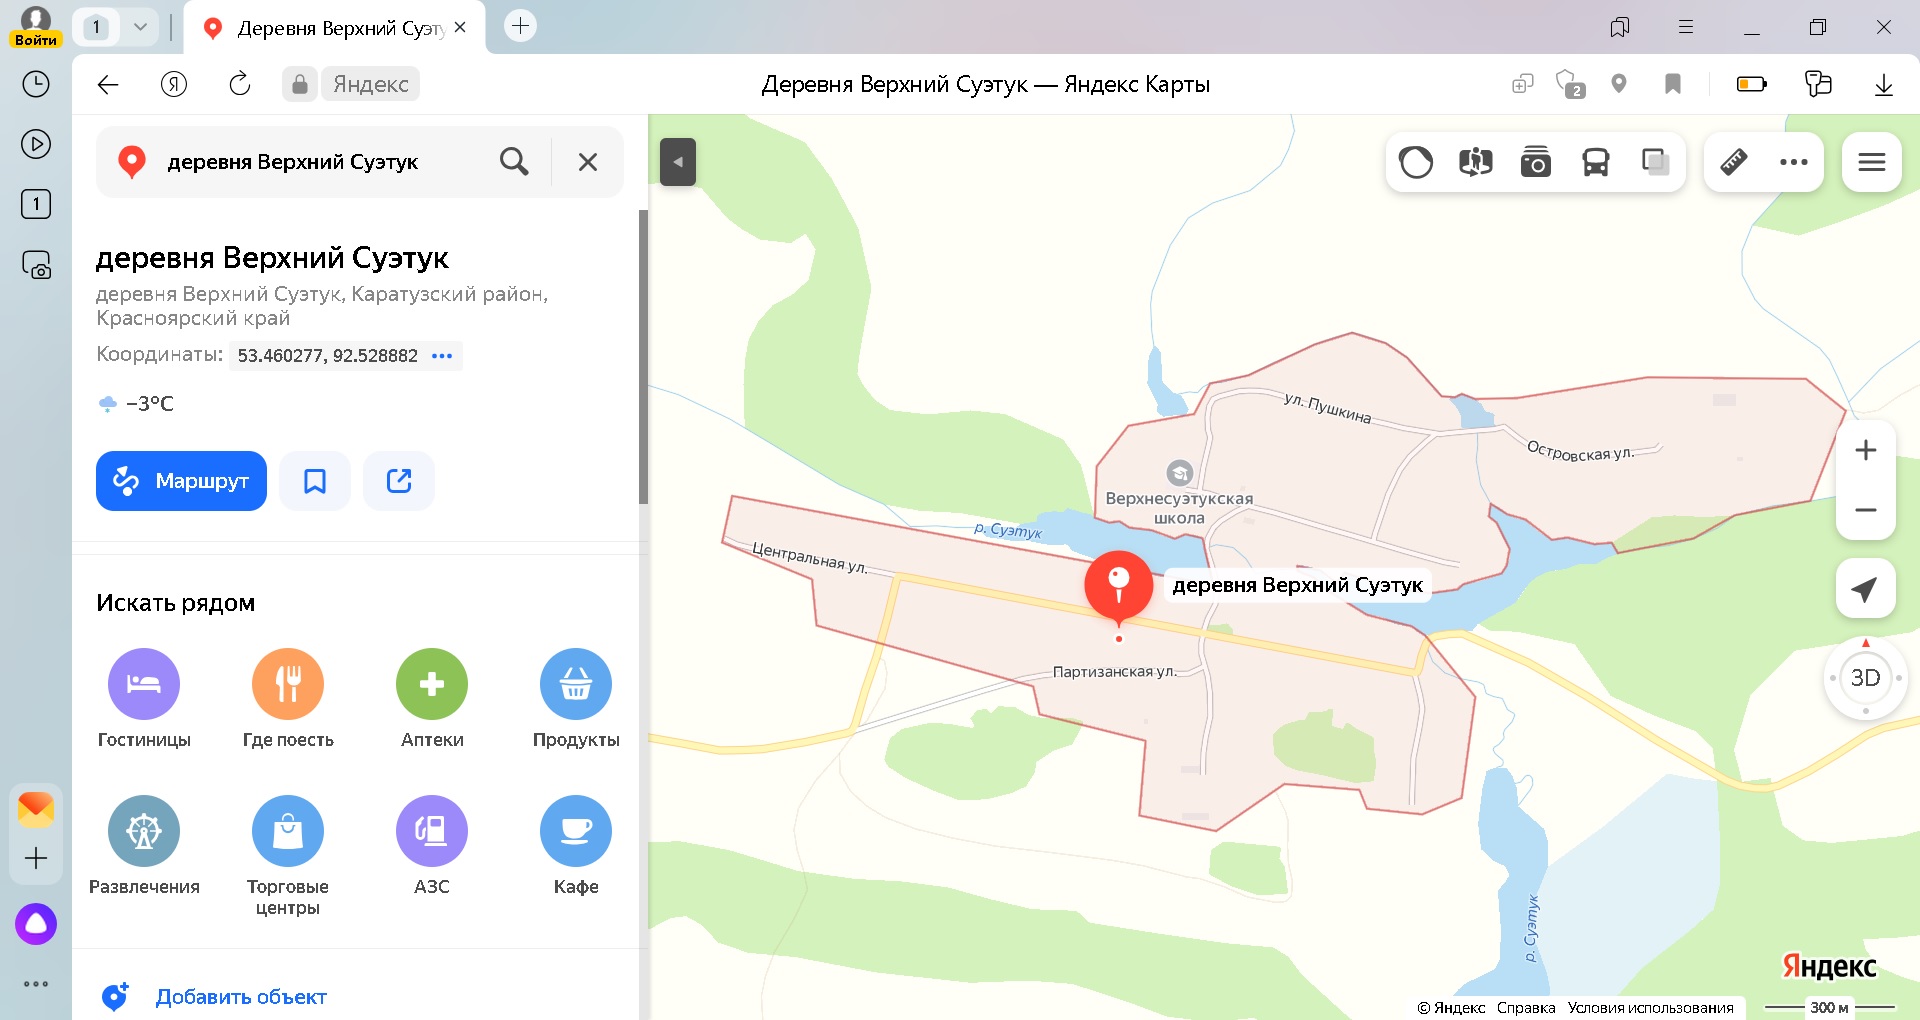Click © Яндекс copyright link
This screenshot has width=1920, height=1020.
coord(1451,1008)
